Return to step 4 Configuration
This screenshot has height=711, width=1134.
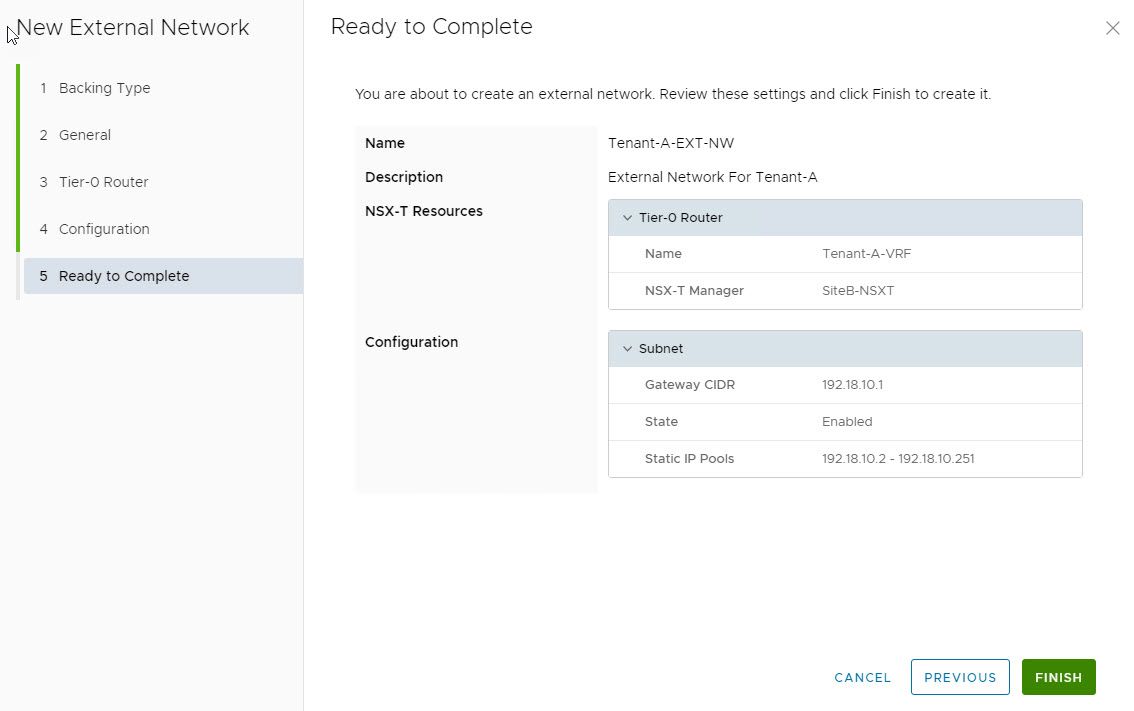tap(104, 229)
